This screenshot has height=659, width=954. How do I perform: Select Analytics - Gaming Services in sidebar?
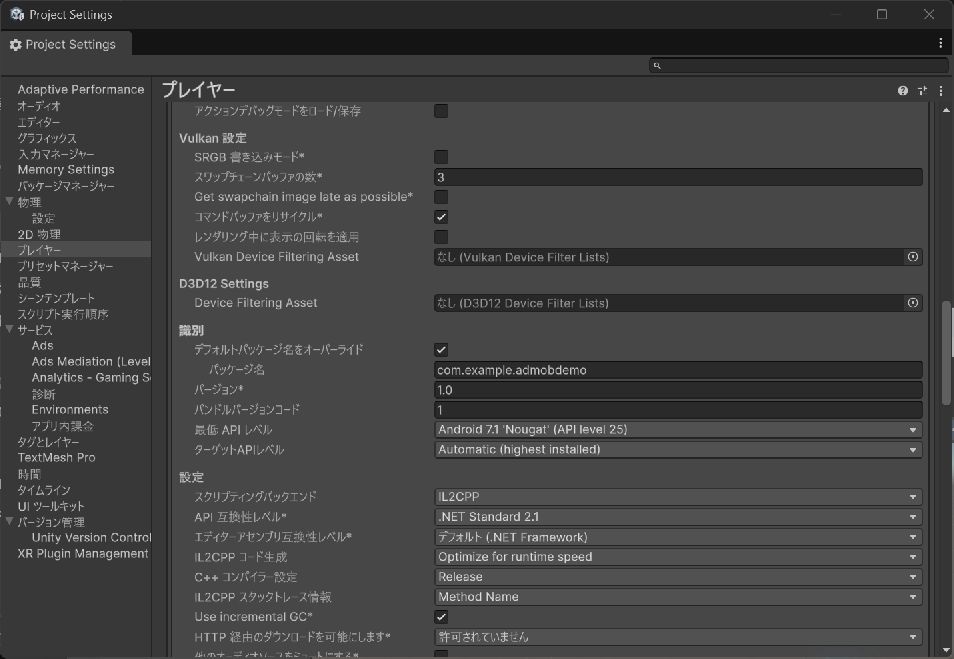tap(91, 378)
